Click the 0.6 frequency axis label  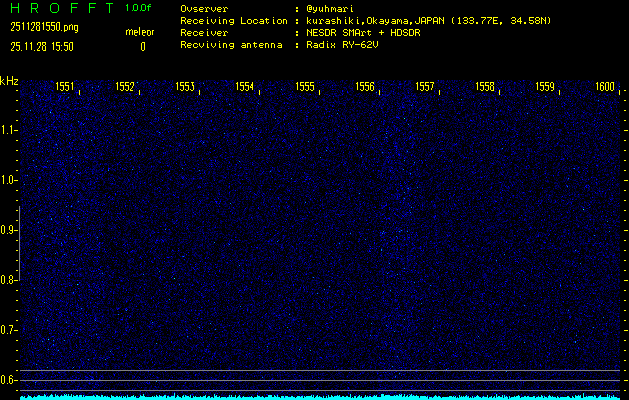9,380
